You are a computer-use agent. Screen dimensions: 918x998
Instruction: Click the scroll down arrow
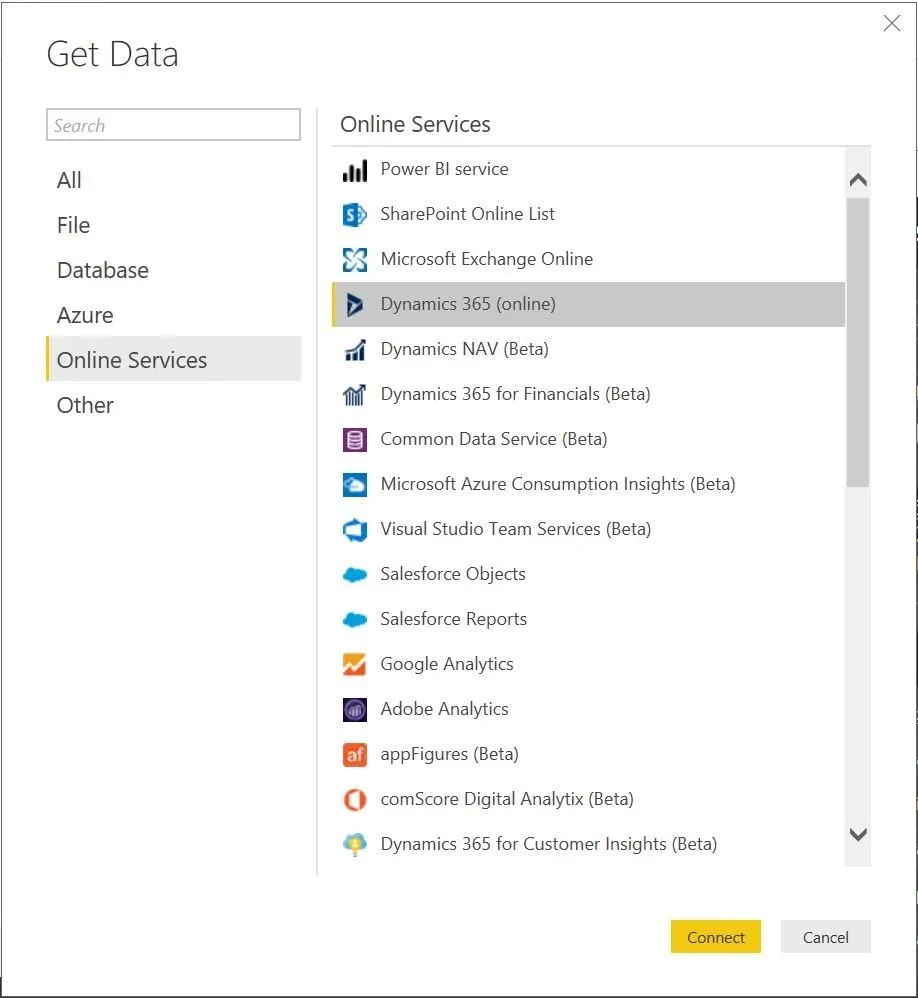858,834
